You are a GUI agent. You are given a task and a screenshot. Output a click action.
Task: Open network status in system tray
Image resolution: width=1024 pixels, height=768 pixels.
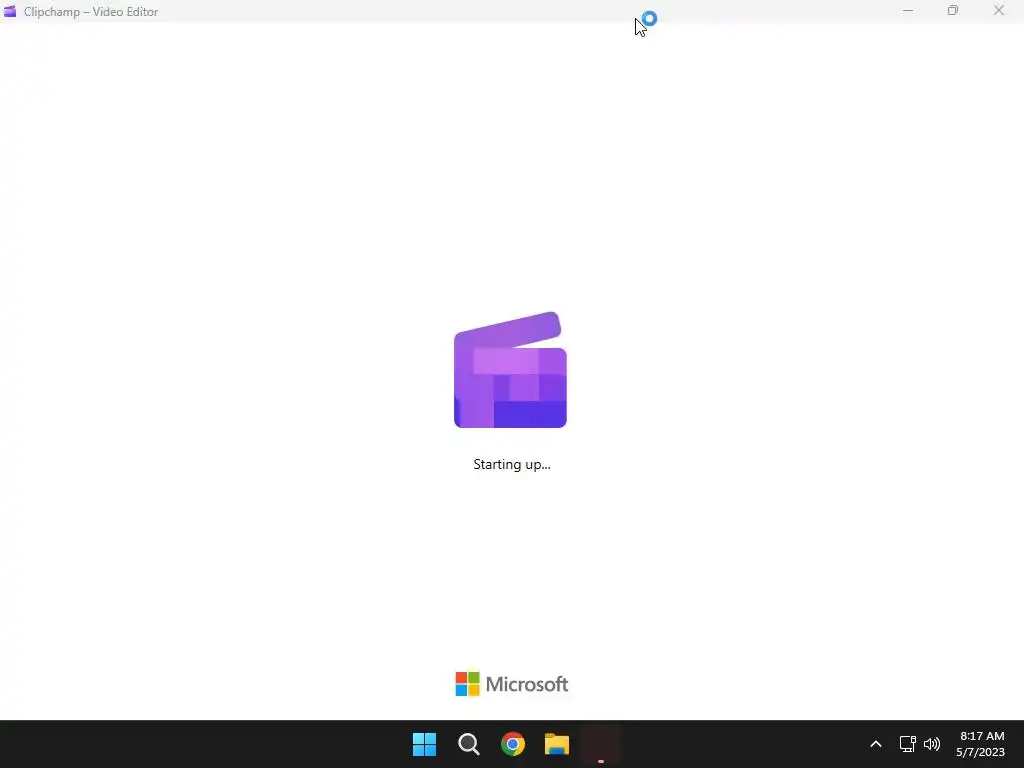pos(907,744)
